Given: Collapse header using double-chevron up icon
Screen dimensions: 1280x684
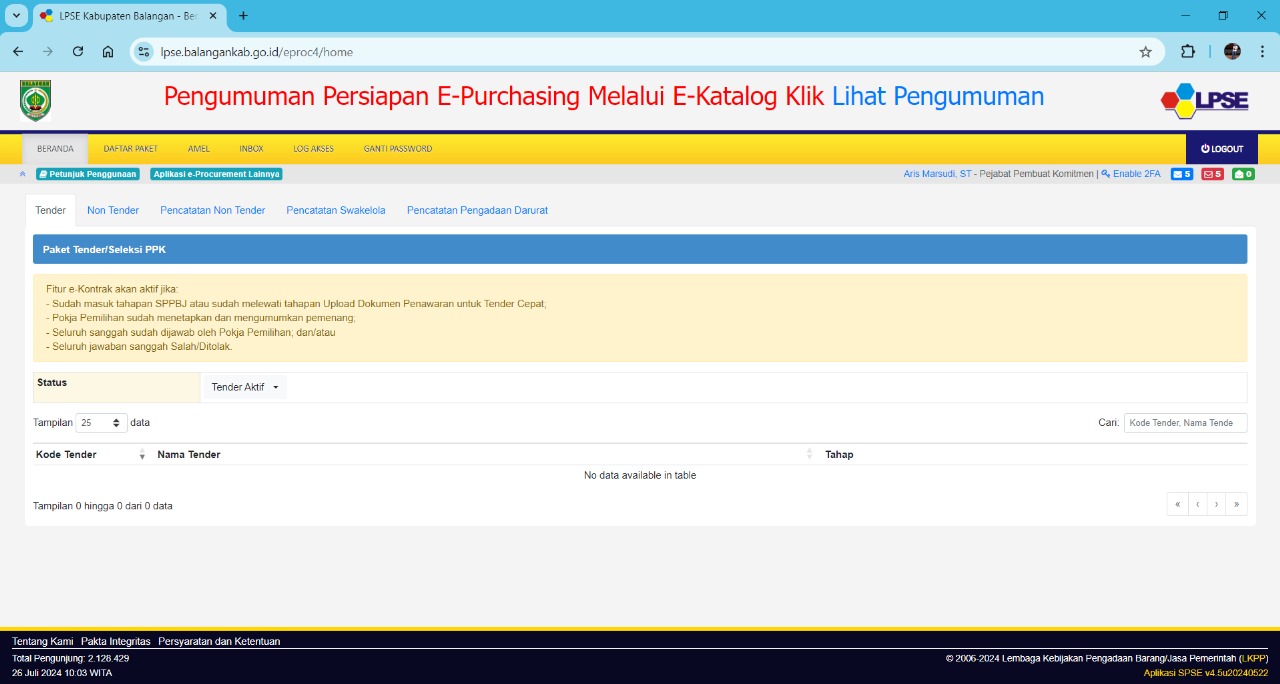Looking at the screenshot, I should (x=22, y=174).
